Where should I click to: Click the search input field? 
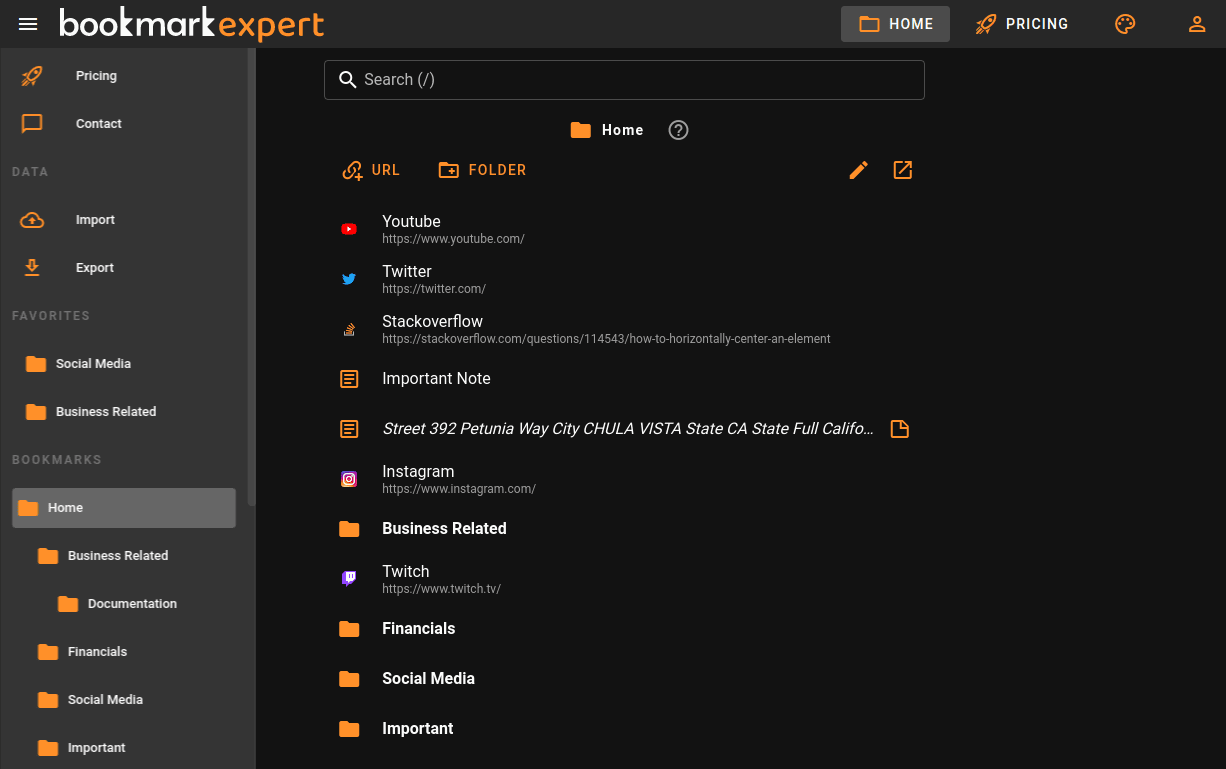coord(624,80)
